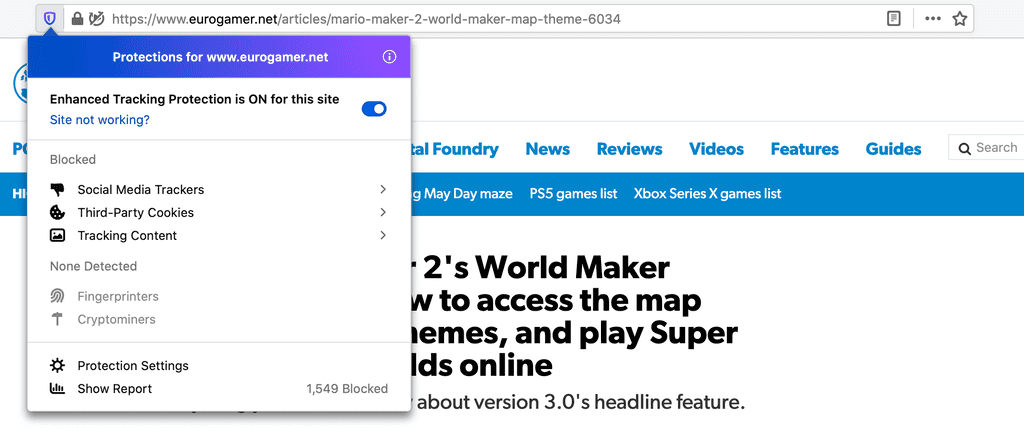Expand Tracking Content details chevron

pyautogui.click(x=383, y=235)
